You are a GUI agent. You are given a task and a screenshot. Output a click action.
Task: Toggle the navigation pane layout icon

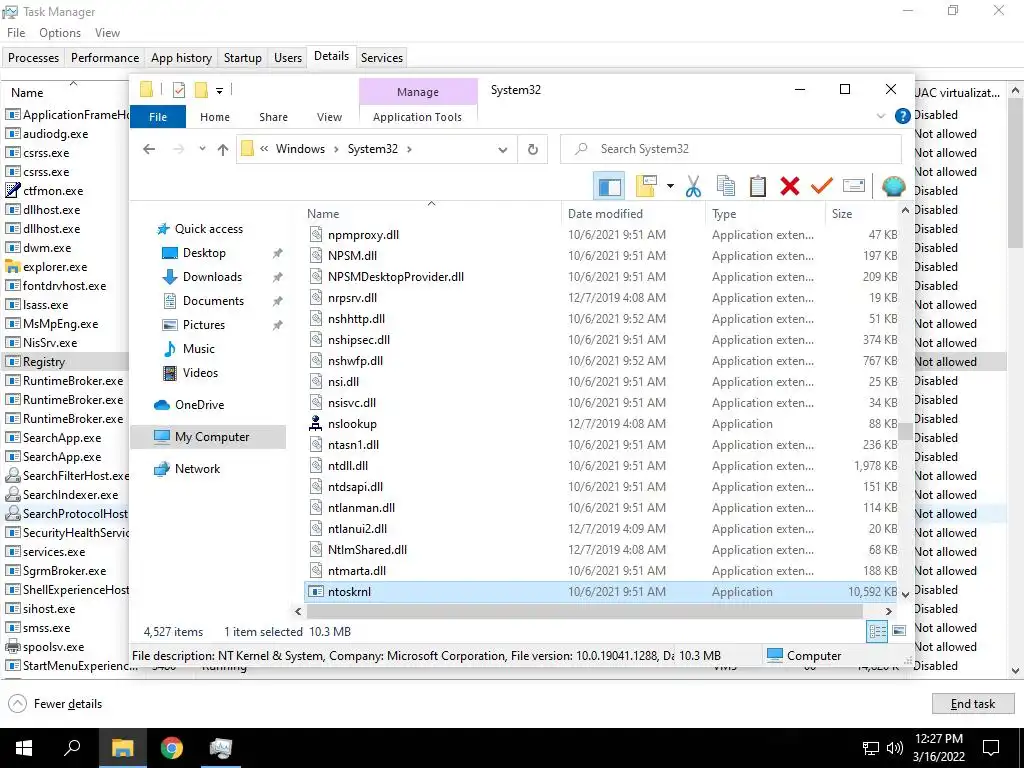pos(609,186)
